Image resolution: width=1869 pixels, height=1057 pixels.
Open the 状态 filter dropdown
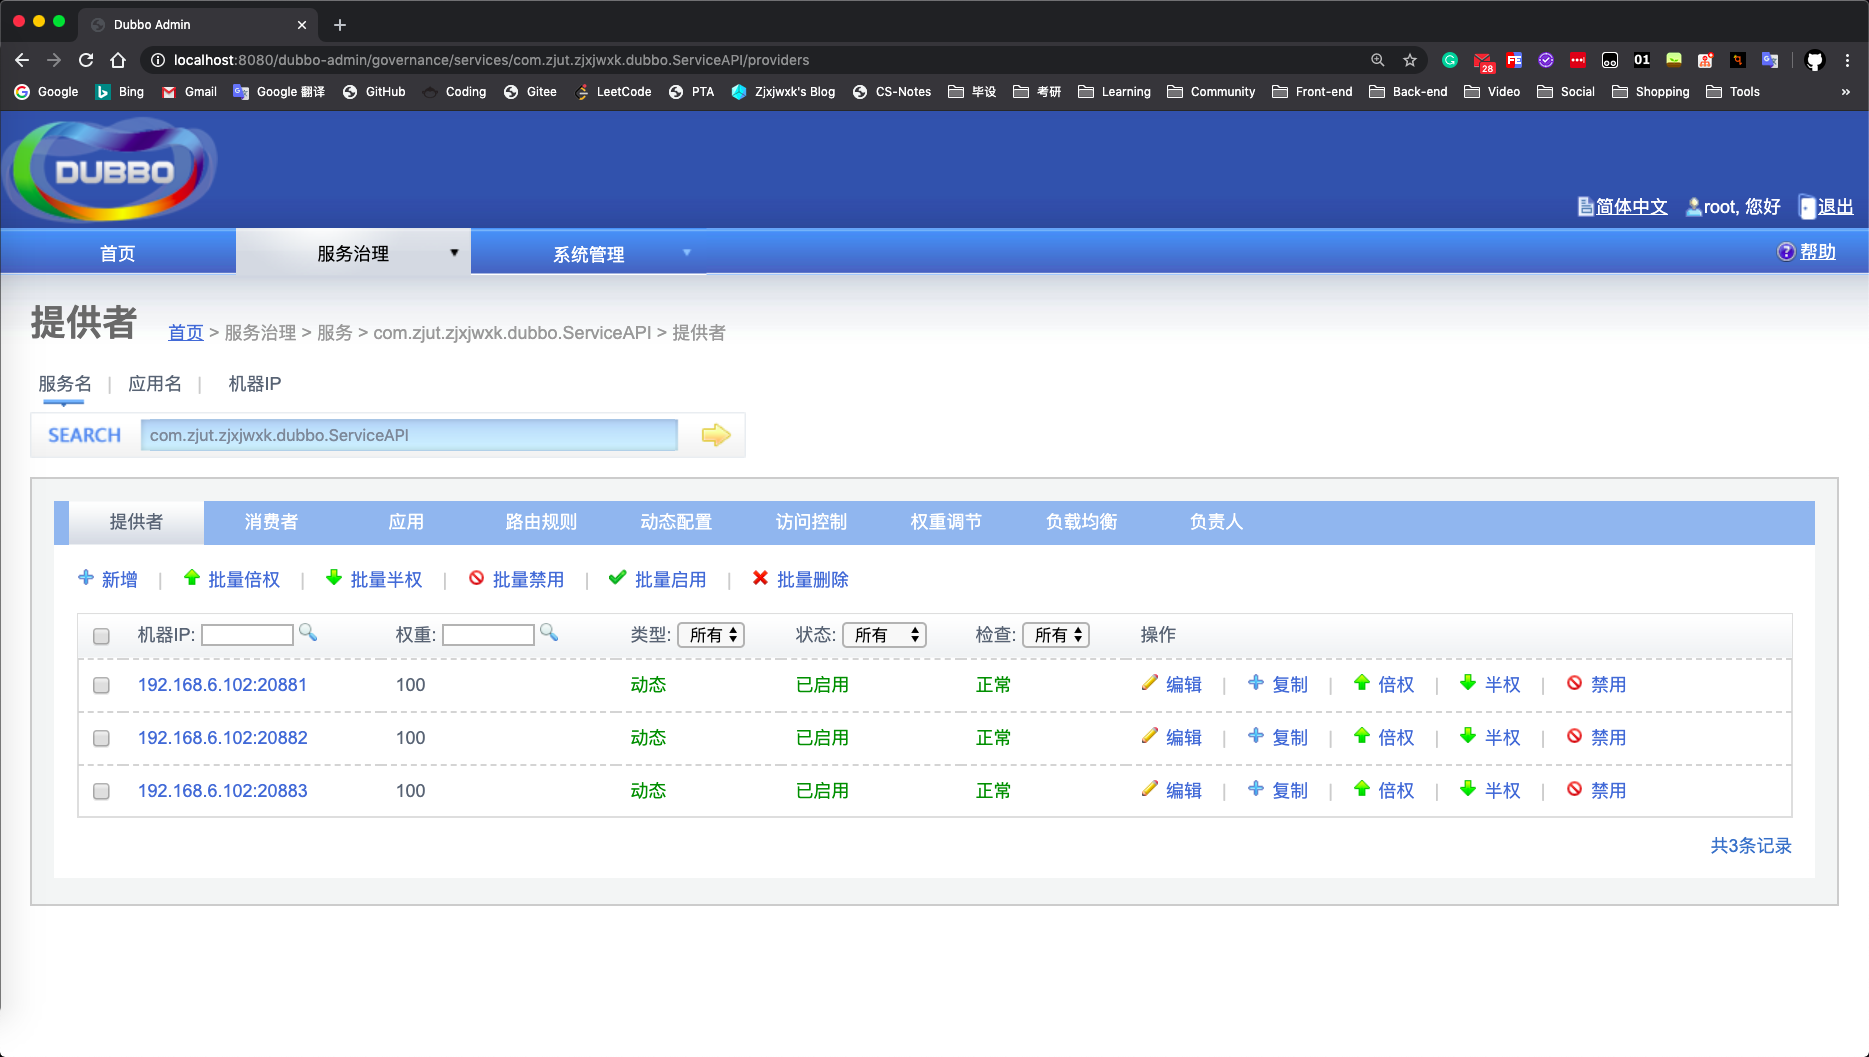point(884,635)
